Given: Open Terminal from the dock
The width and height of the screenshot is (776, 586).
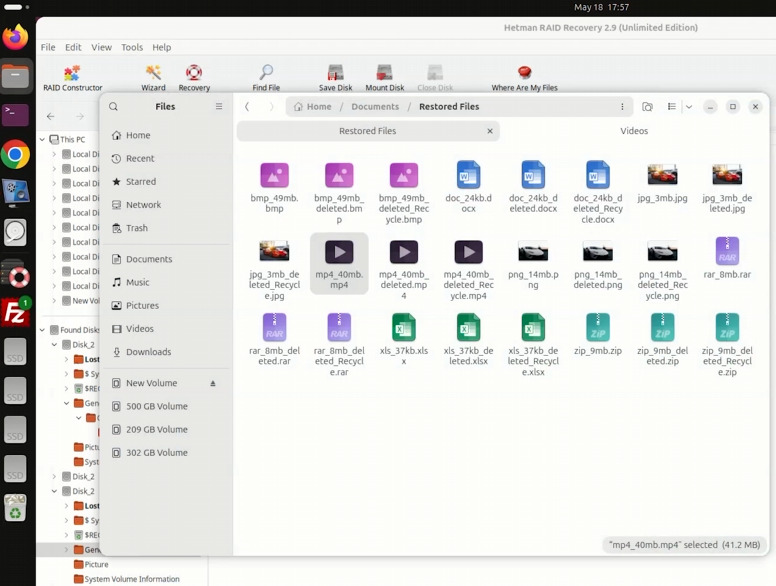Looking at the screenshot, I should tap(15, 115).
